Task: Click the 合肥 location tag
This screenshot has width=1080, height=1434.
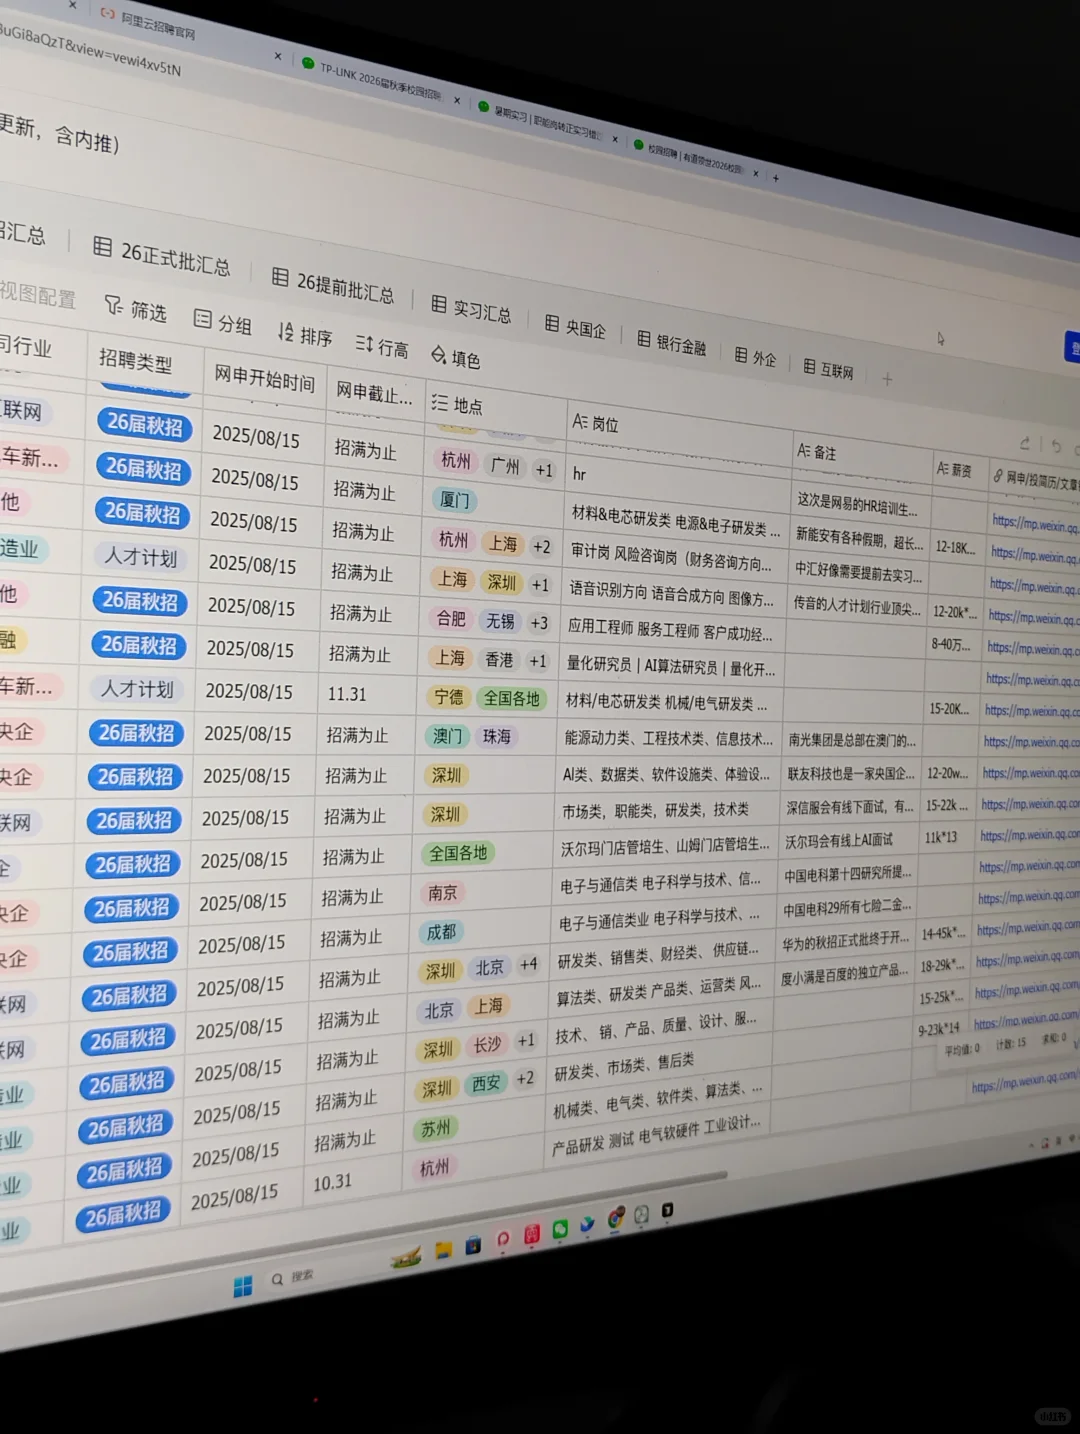Action: (451, 619)
